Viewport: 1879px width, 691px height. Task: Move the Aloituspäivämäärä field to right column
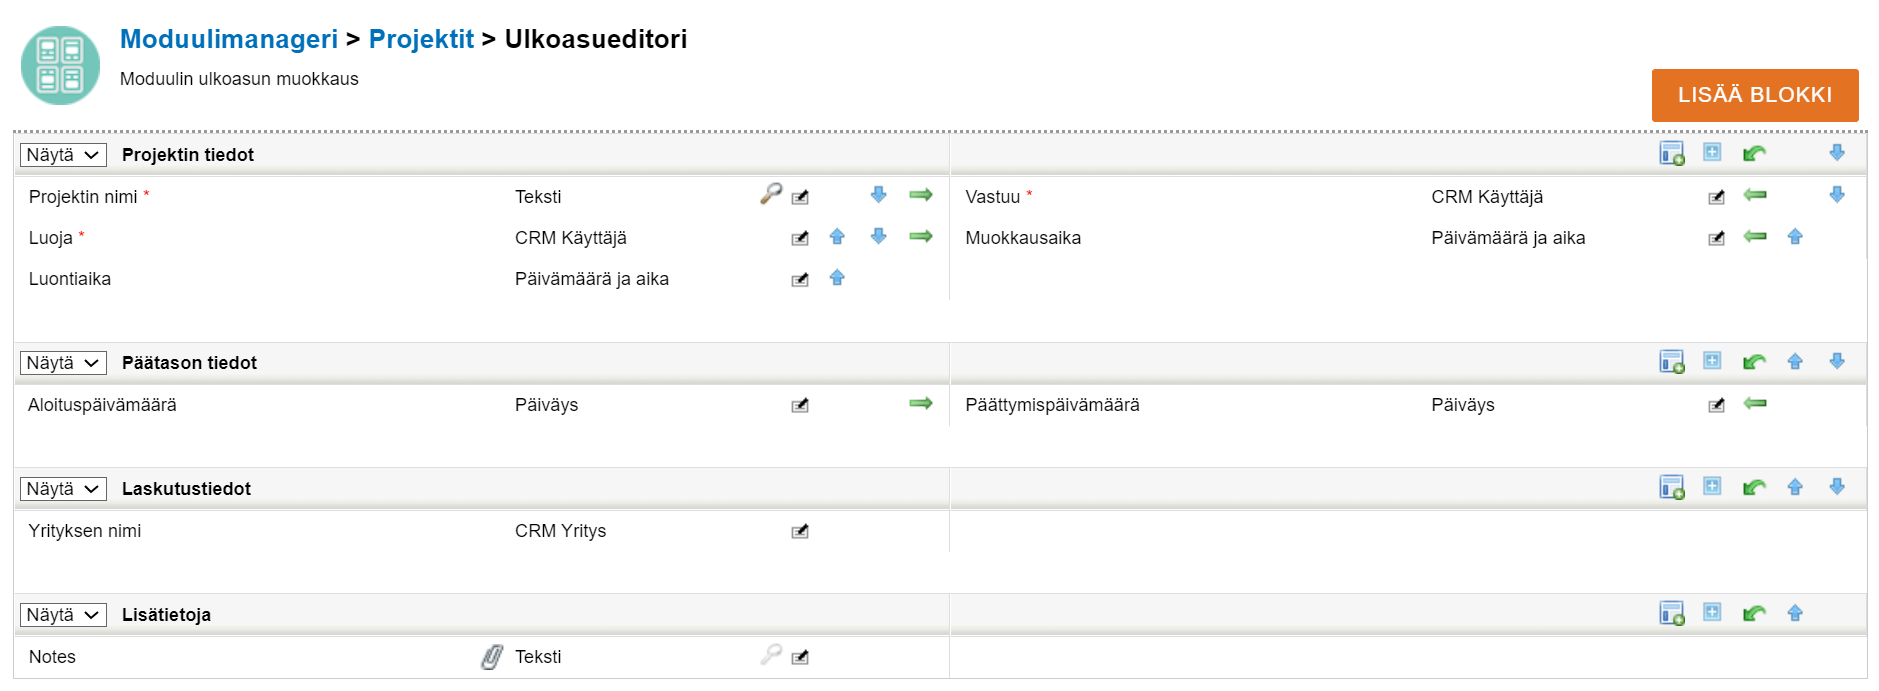pos(920,403)
